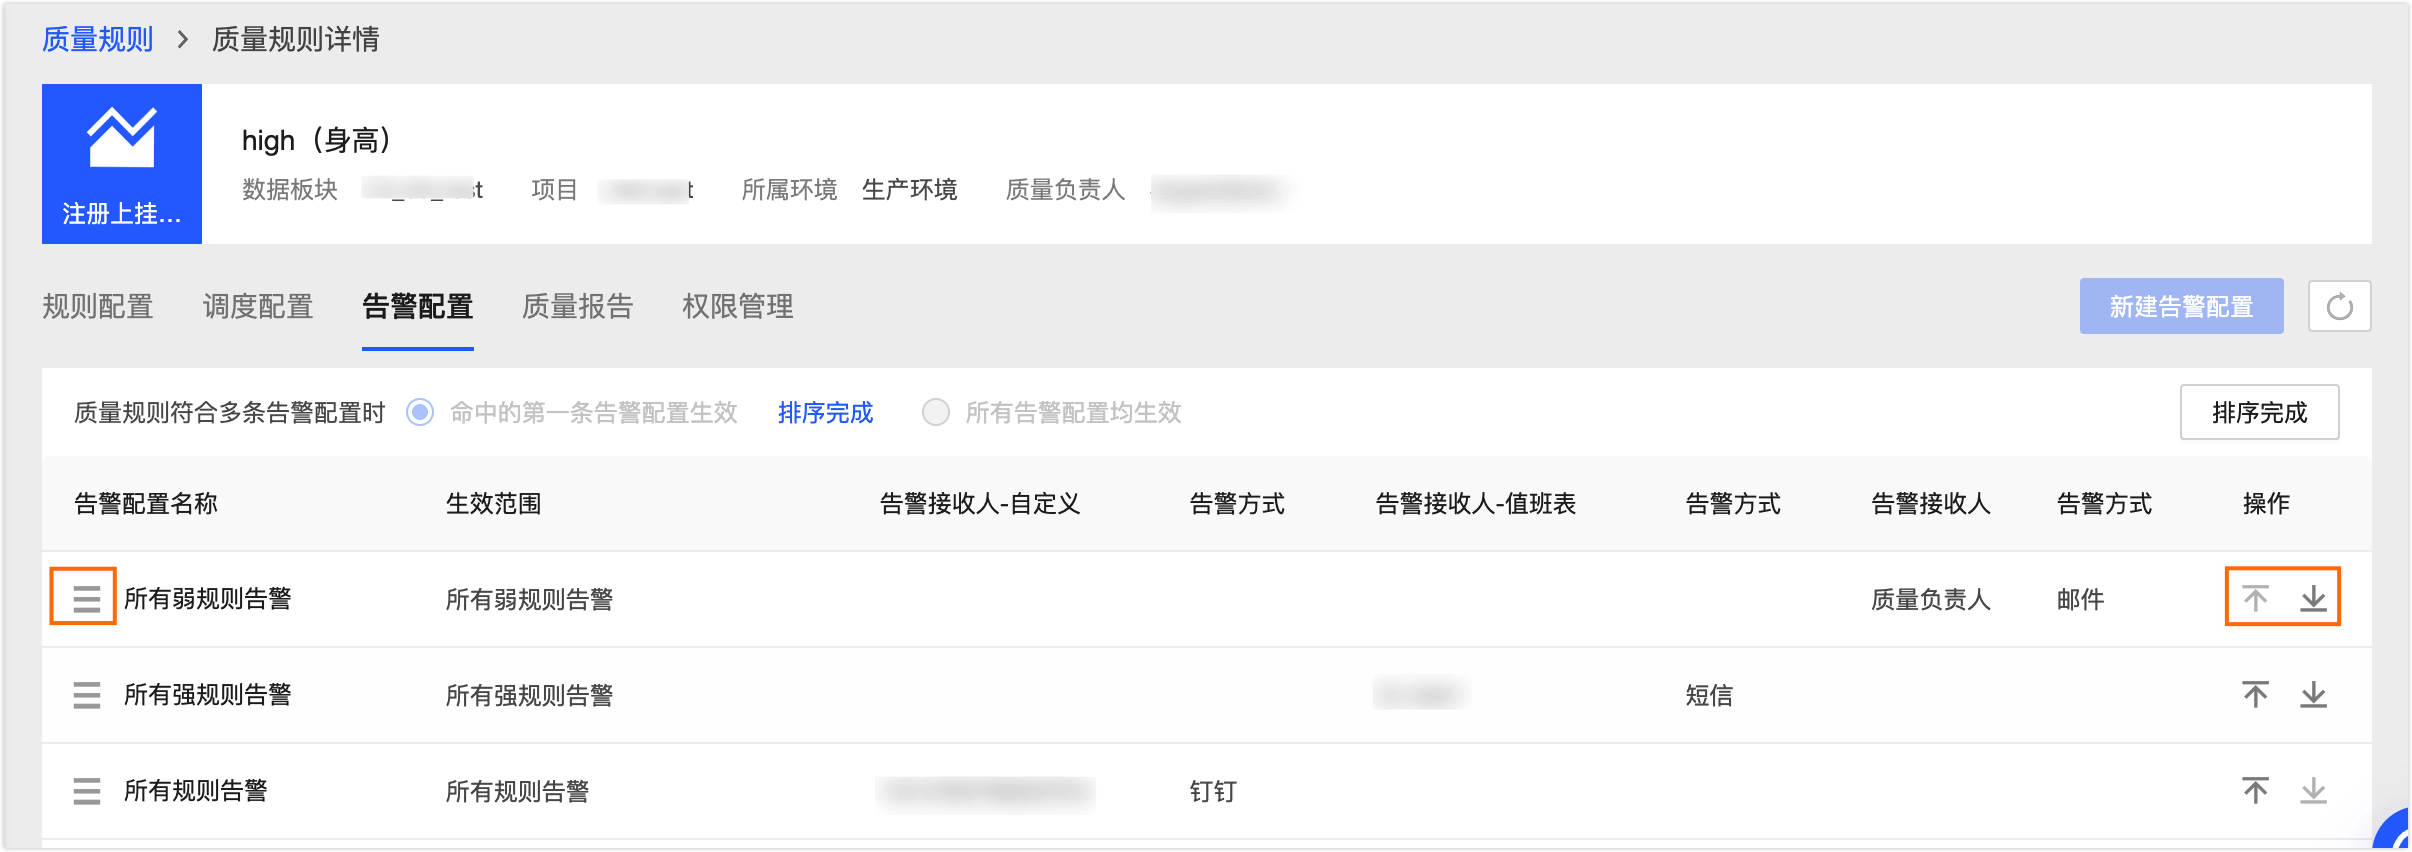The height and width of the screenshot is (852, 2412).
Task: Go to 权限管理 tab
Action: pos(738,306)
